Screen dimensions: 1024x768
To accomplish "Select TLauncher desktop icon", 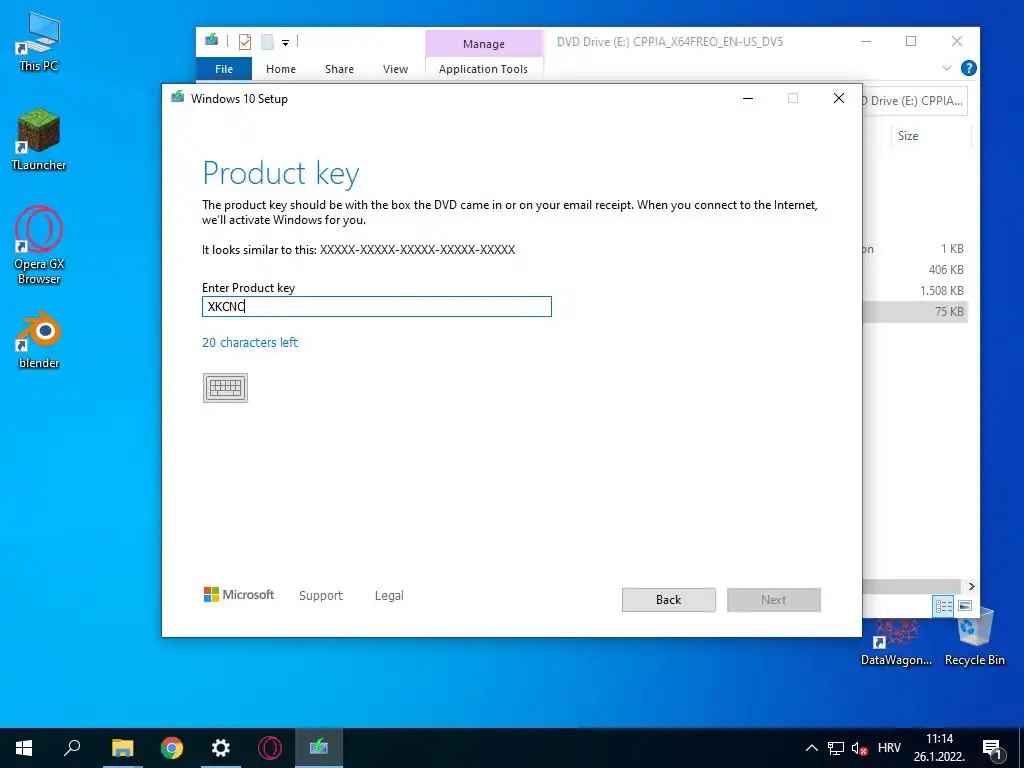I will tap(39, 140).
